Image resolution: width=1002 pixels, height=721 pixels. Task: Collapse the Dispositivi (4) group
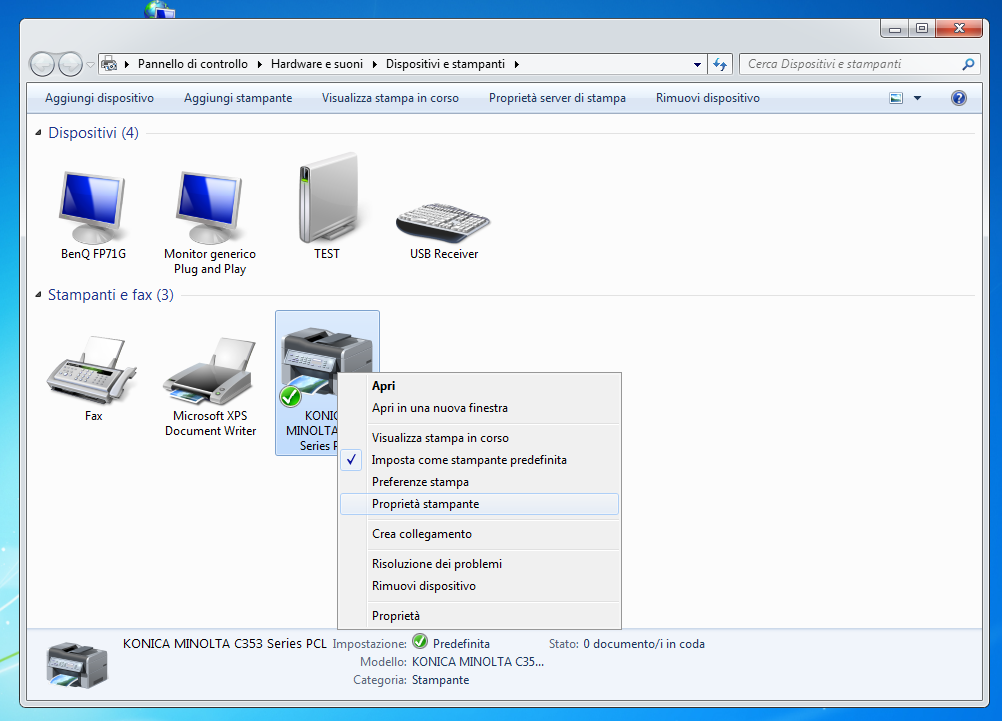[x=39, y=133]
